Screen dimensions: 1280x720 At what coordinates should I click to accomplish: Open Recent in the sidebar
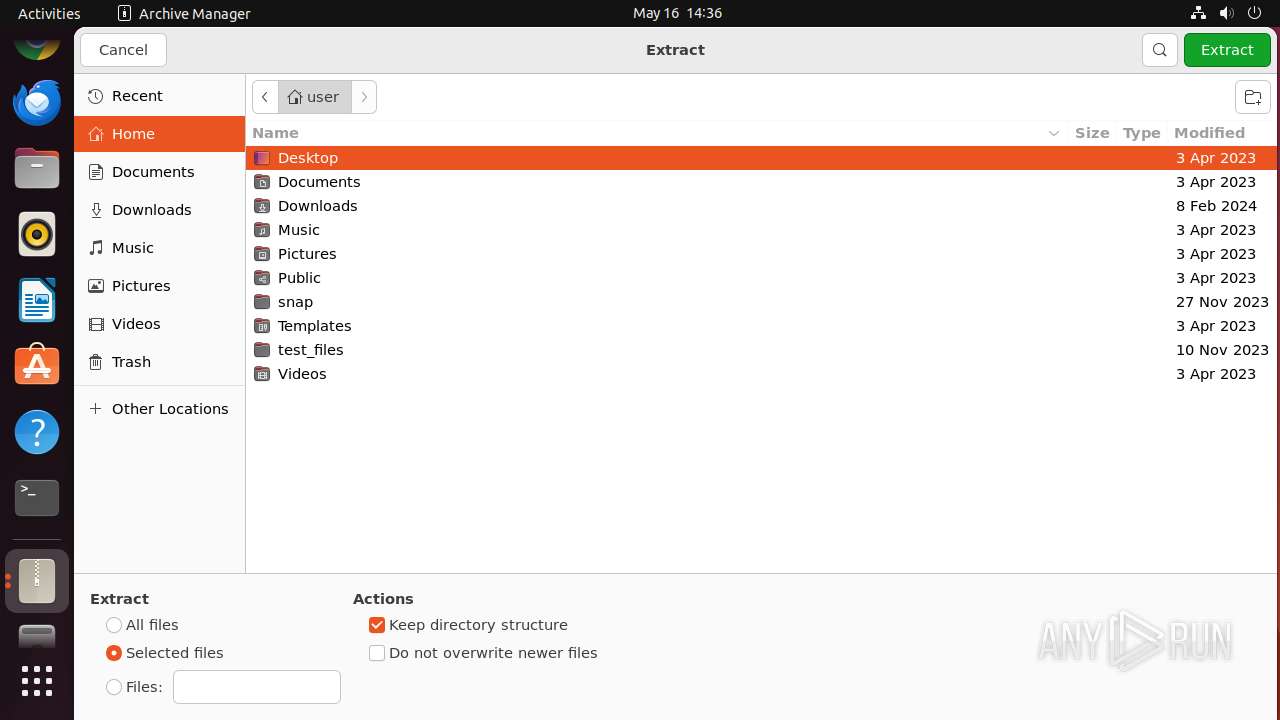pos(159,96)
